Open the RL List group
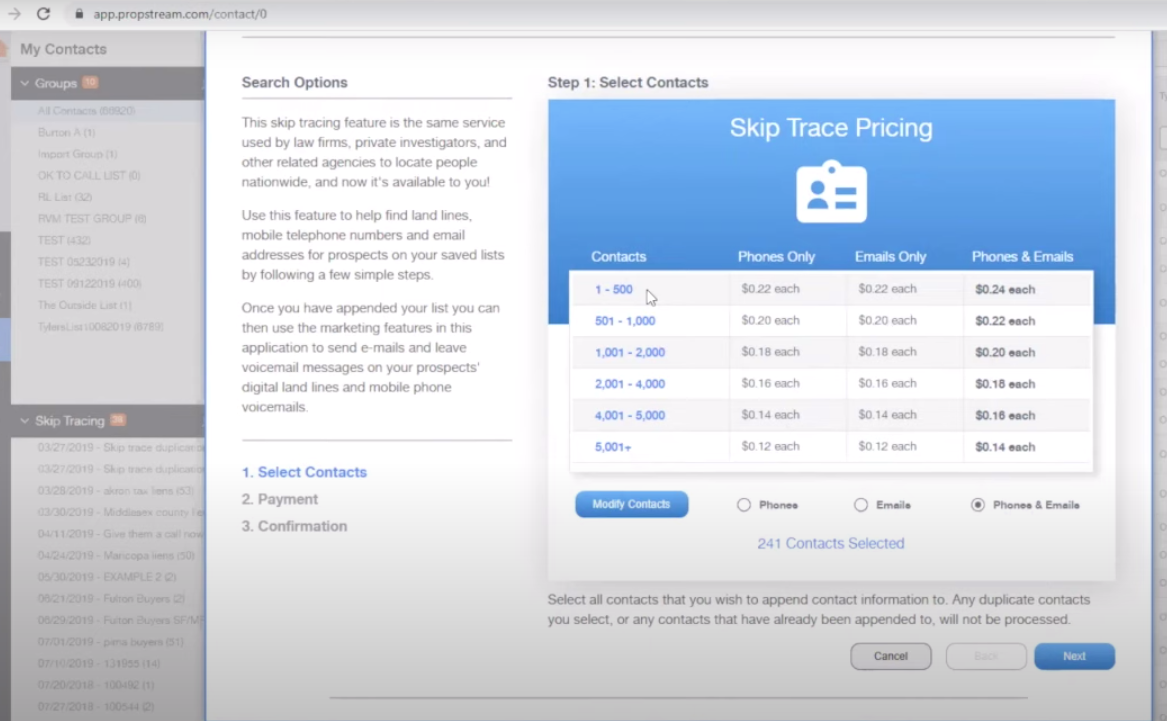 [x=65, y=196]
